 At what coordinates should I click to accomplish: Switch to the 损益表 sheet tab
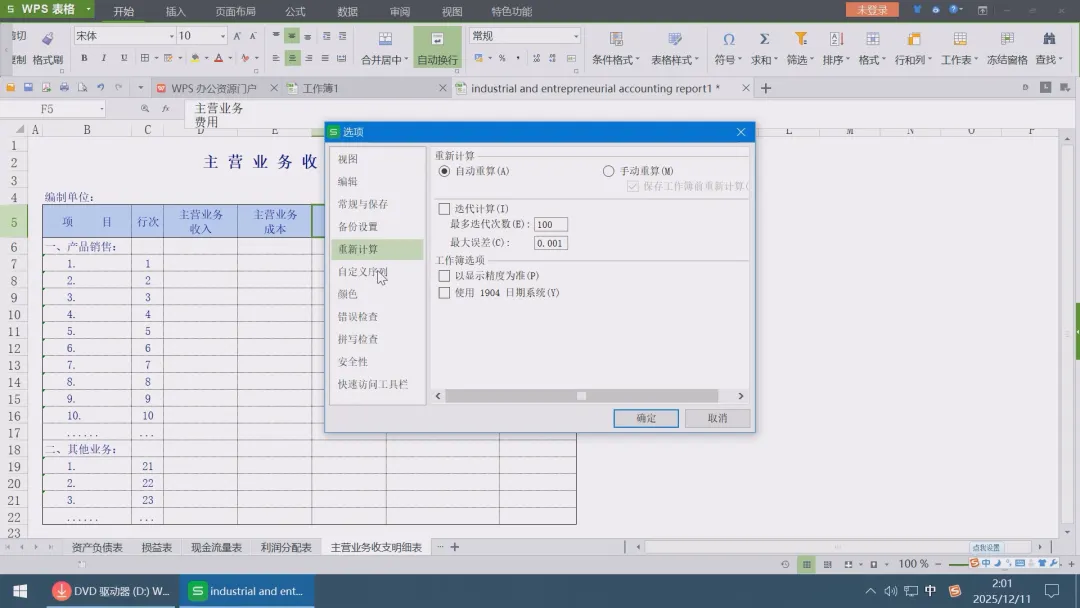pyautogui.click(x=156, y=547)
